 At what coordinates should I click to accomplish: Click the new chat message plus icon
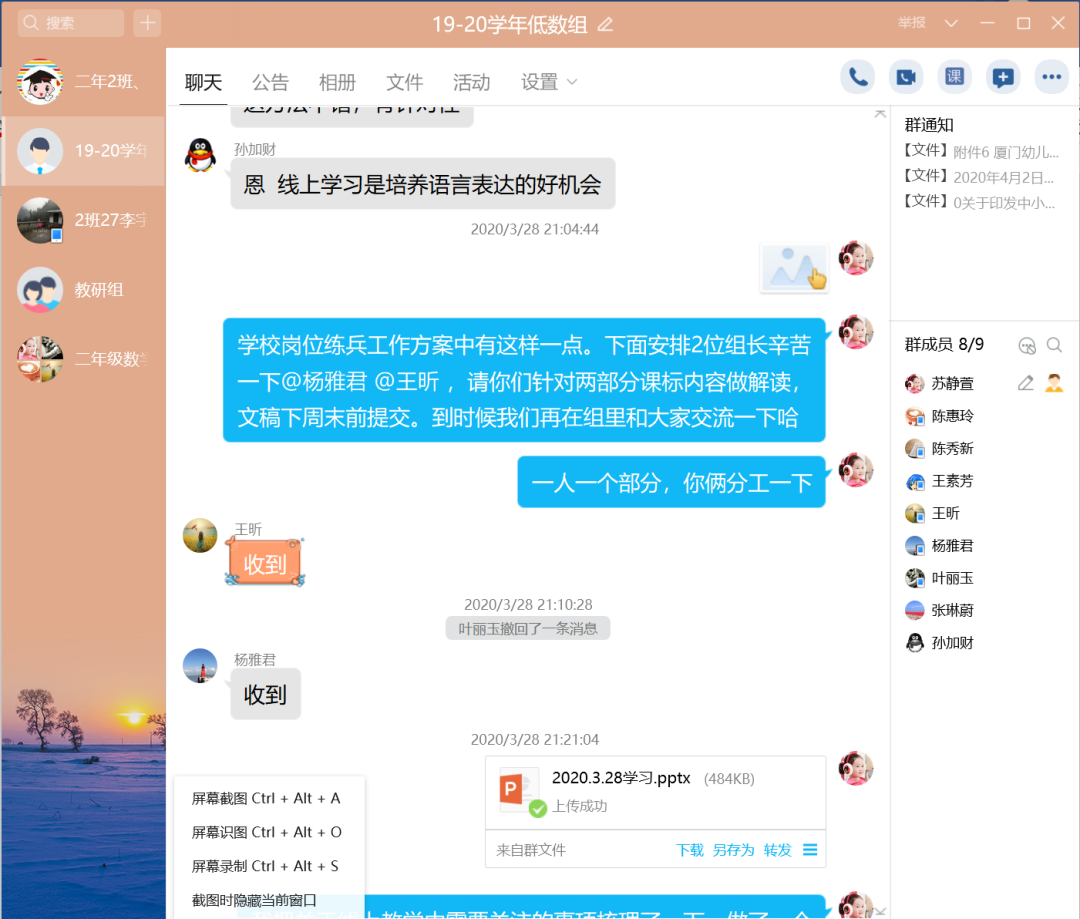pyautogui.click(x=1002, y=77)
